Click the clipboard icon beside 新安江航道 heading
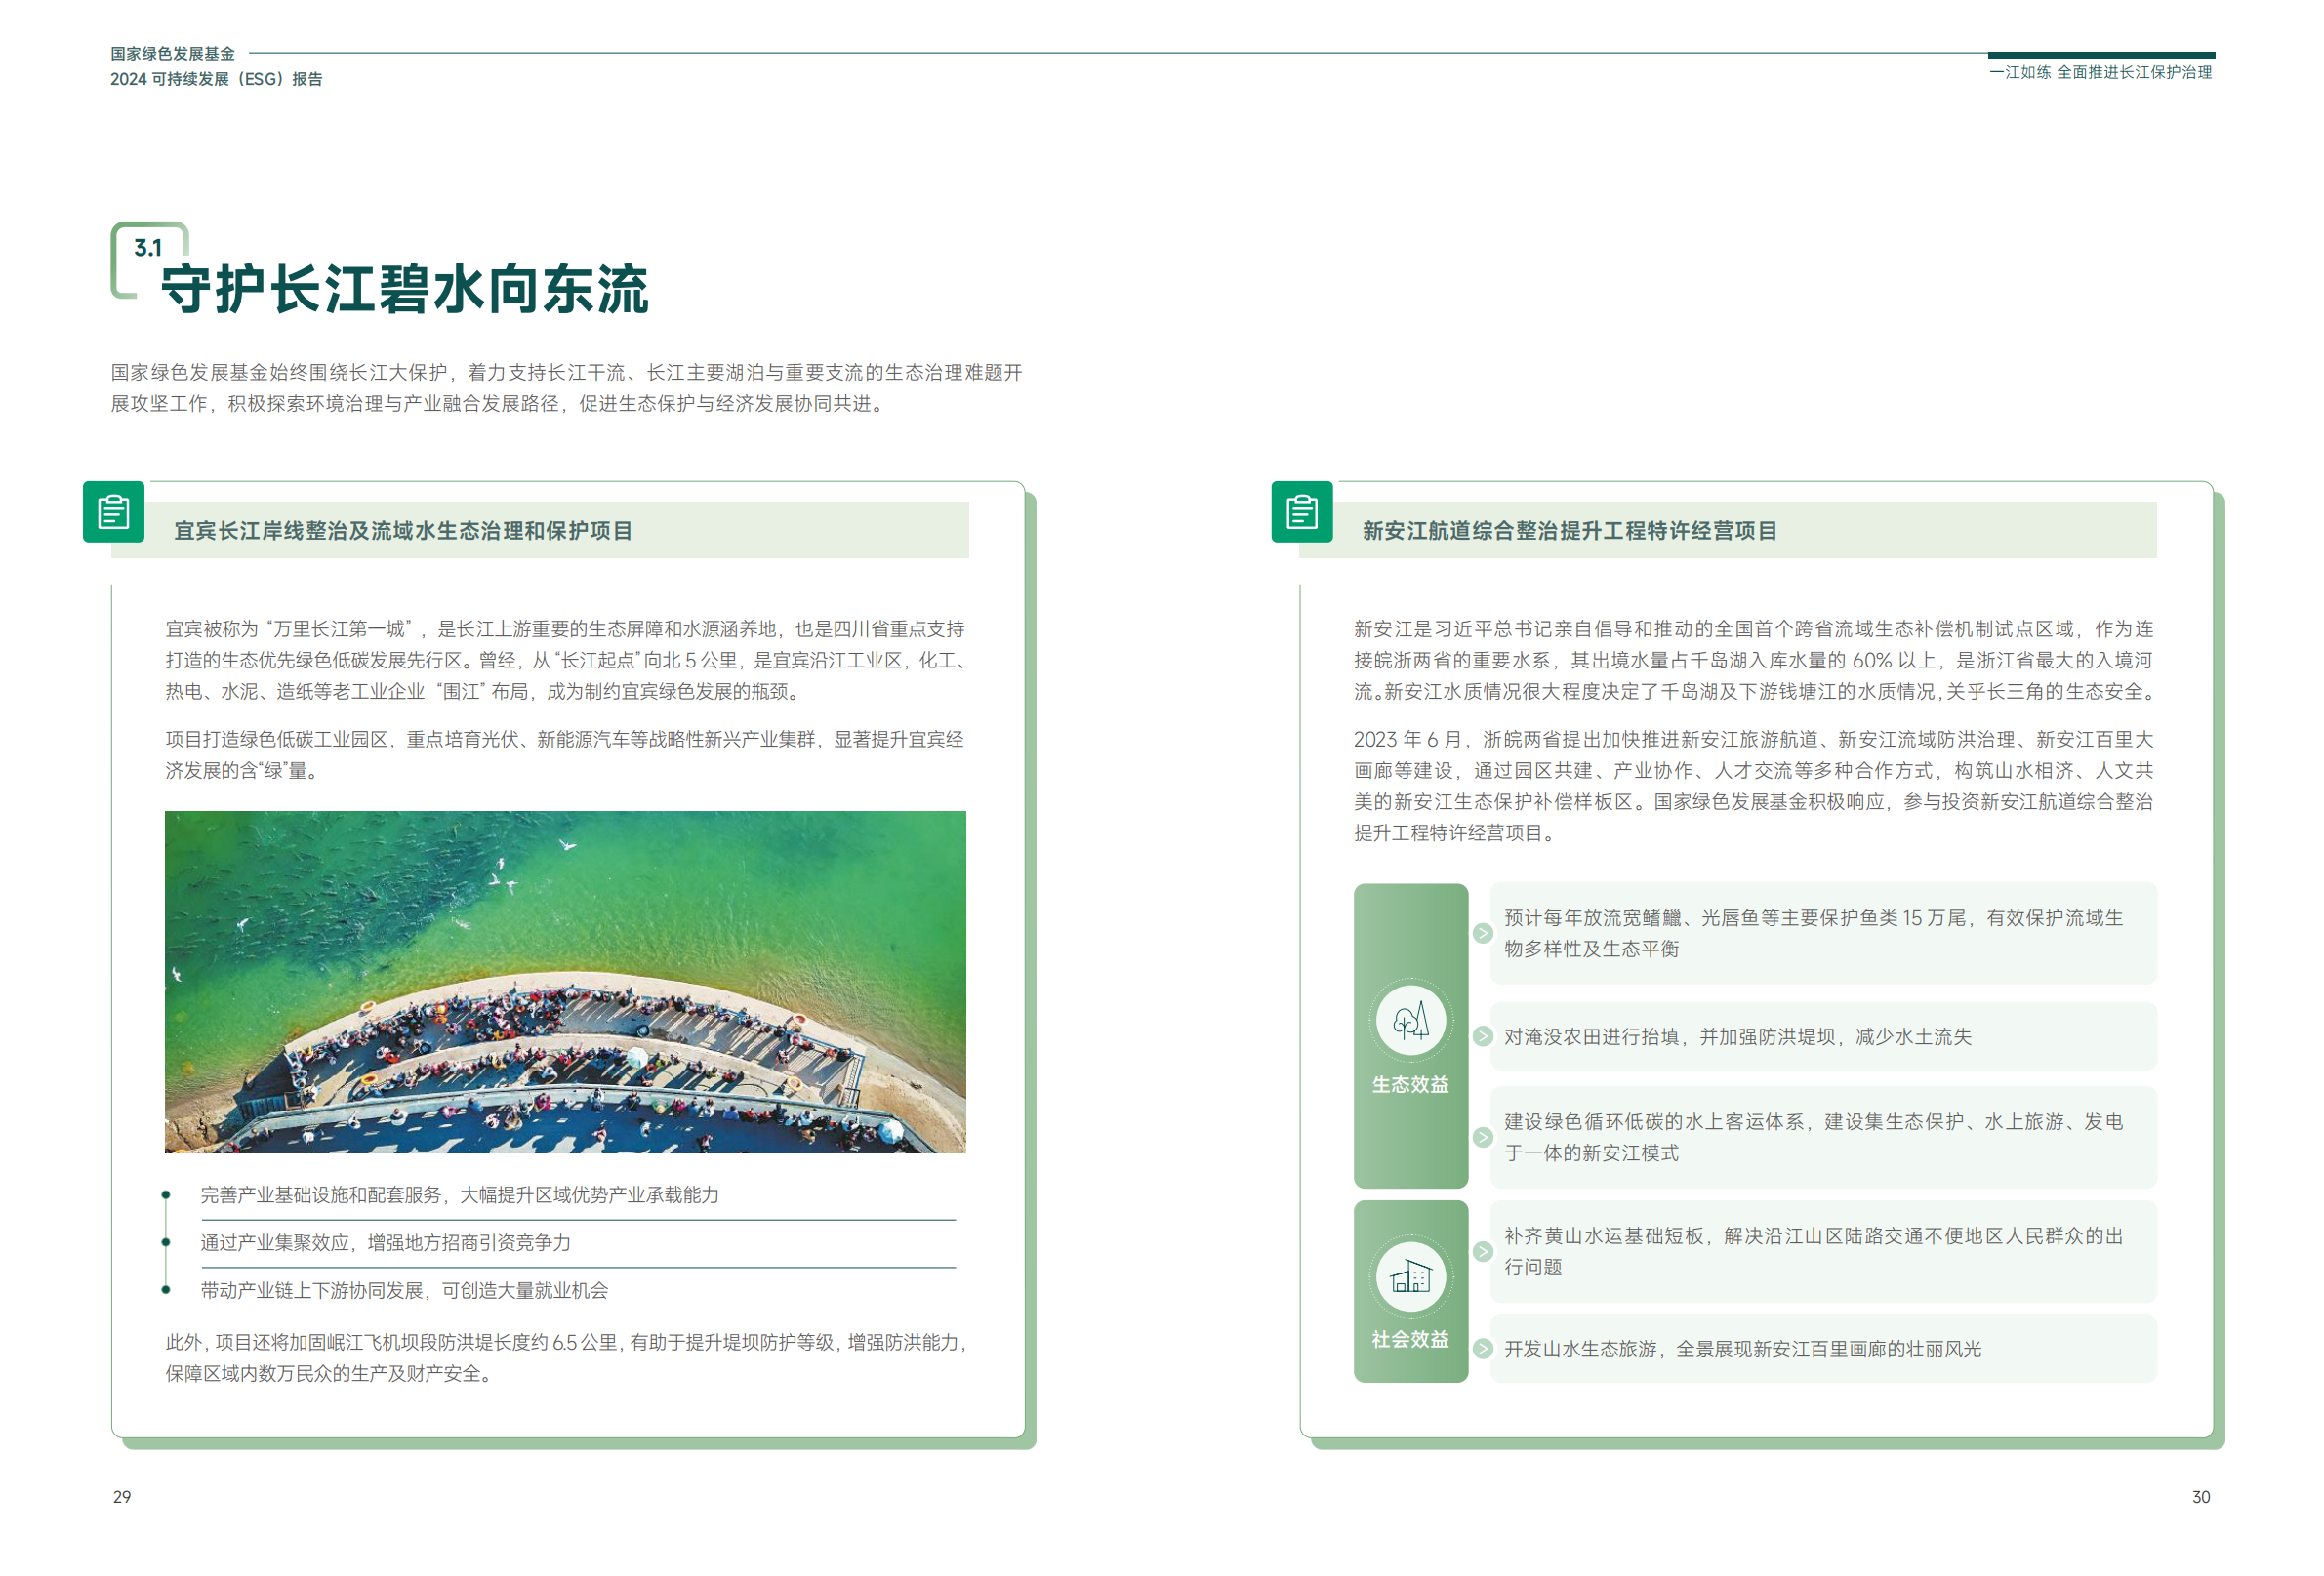Viewport: 2324px width, 1576px height. (1301, 512)
